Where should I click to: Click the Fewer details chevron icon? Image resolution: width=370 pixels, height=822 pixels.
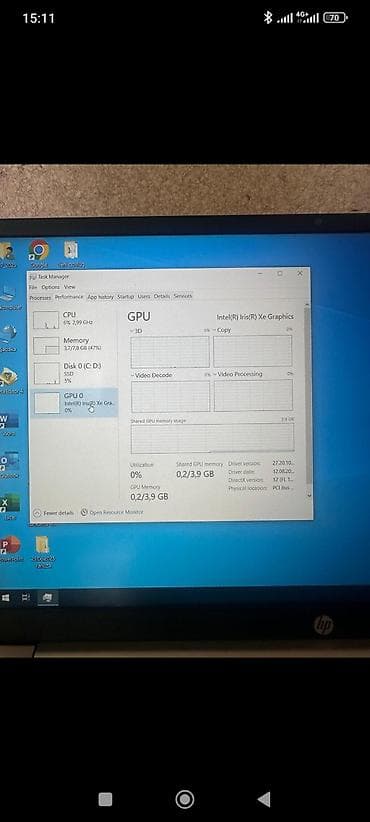coord(37,512)
